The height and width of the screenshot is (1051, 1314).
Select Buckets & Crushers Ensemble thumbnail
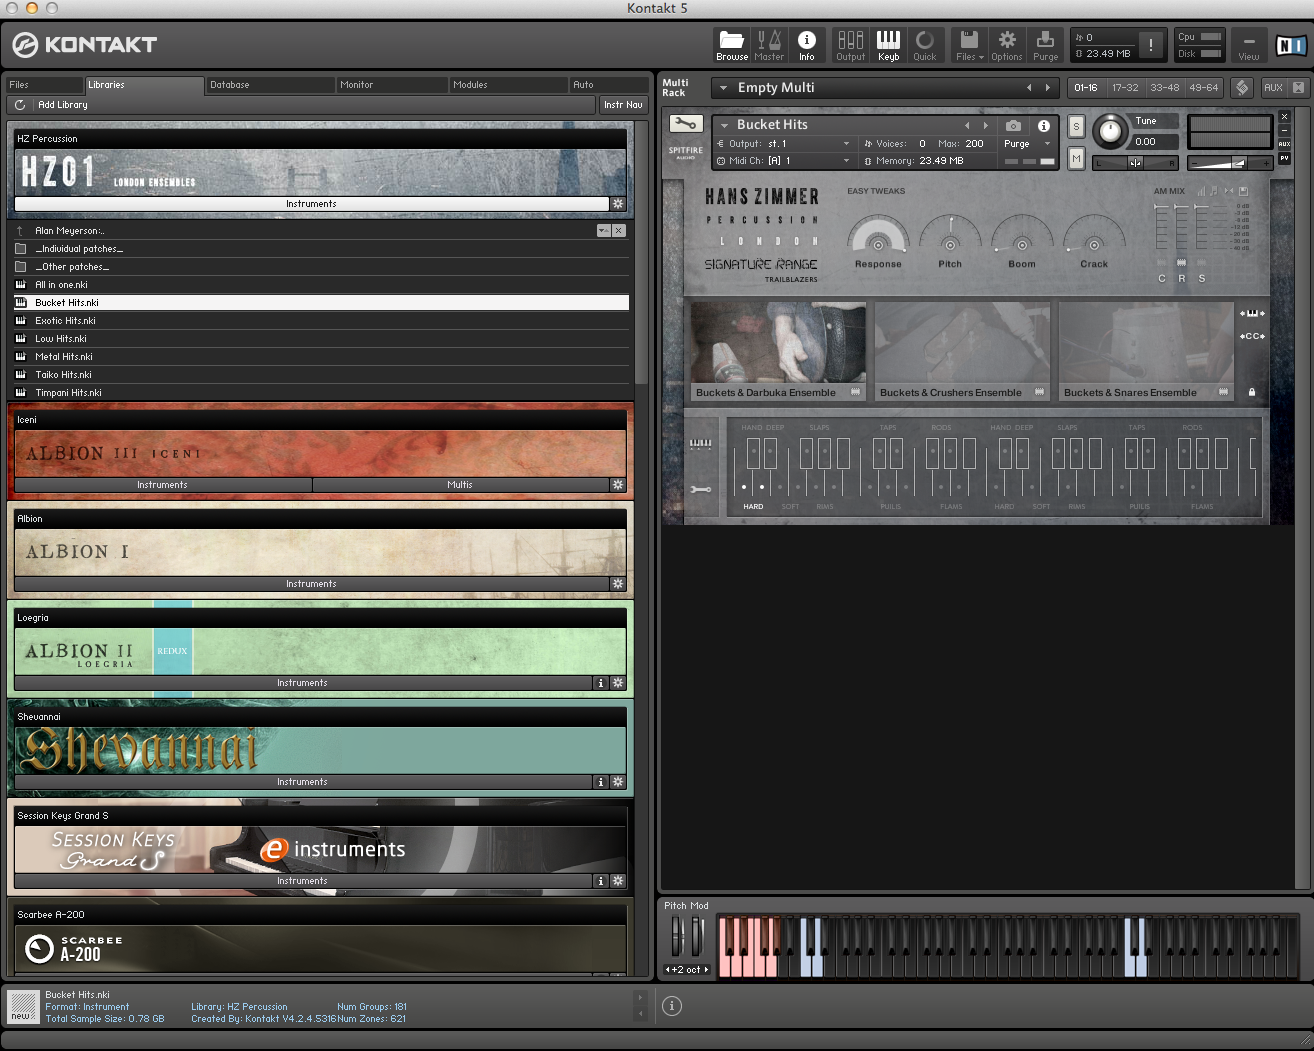[962, 352]
